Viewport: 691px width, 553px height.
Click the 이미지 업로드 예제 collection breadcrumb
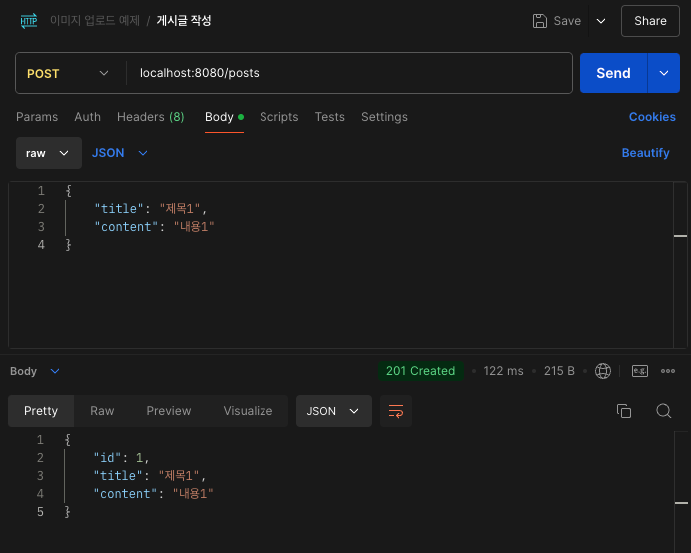point(95,21)
